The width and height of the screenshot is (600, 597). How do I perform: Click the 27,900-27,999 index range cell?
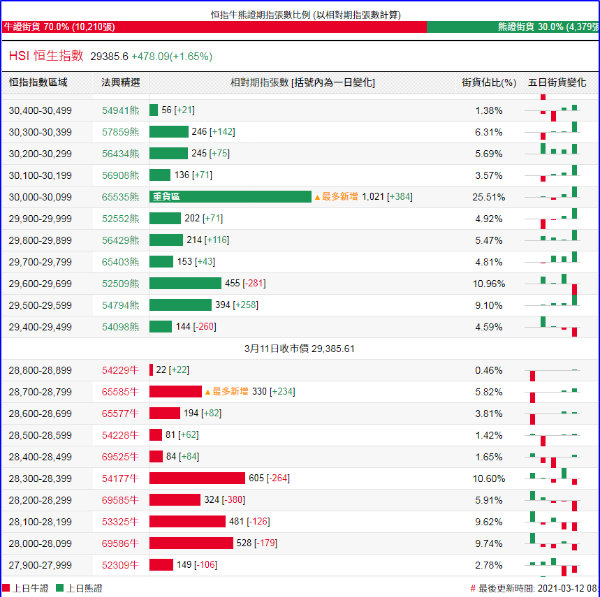pos(40,565)
